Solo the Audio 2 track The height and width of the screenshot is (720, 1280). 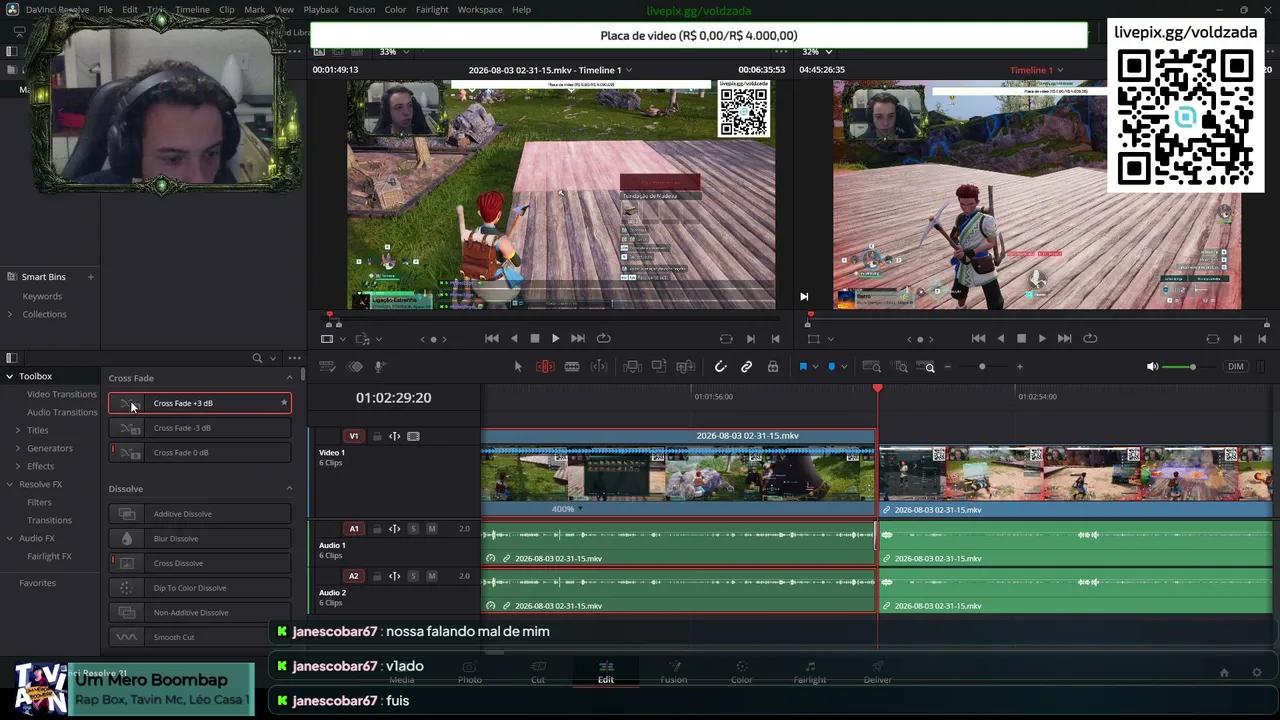(x=413, y=576)
